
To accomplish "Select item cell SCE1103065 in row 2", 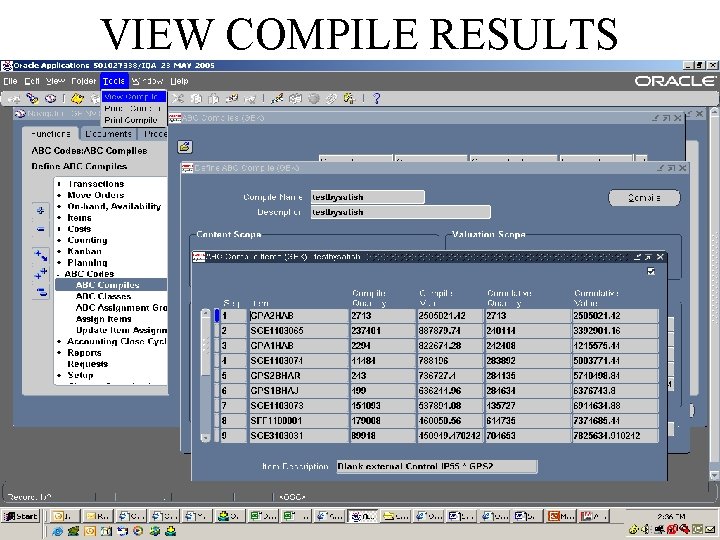I will click(299, 331).
